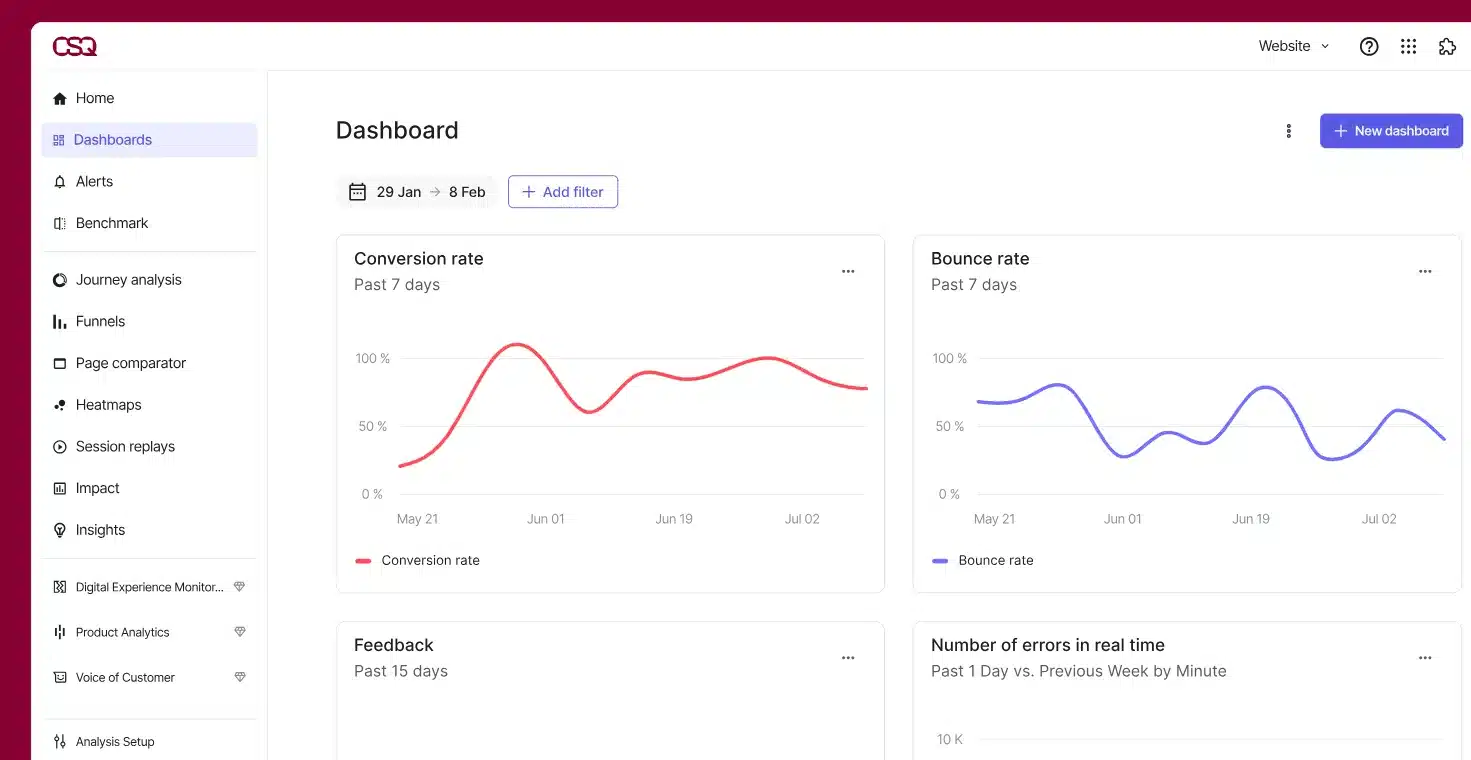Open the Heatmaps section
The image size is (1471, 760).
108,404
